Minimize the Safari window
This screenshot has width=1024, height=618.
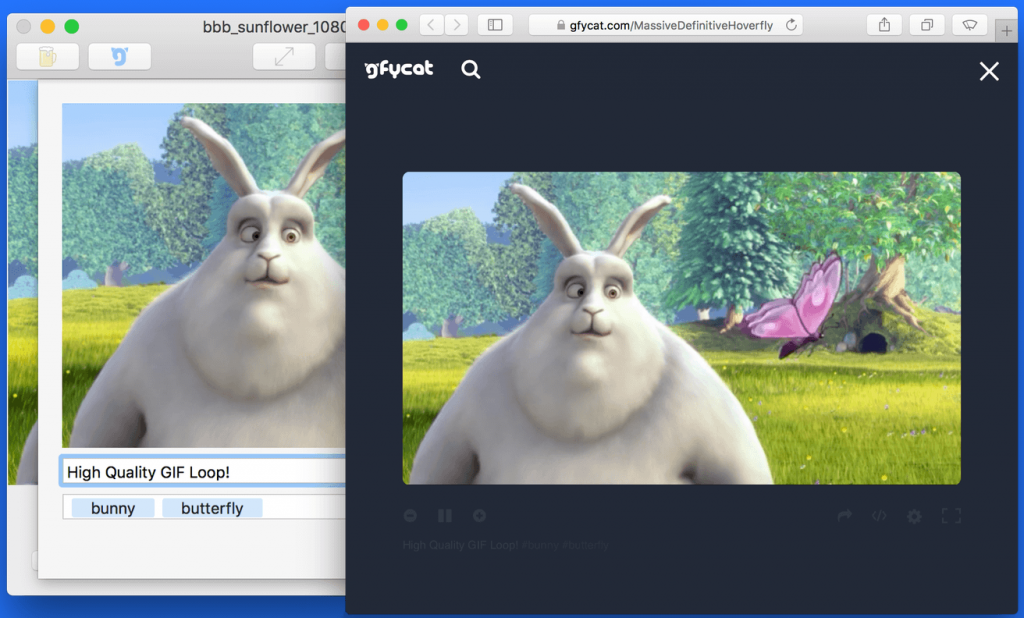(x=383, y=25)
